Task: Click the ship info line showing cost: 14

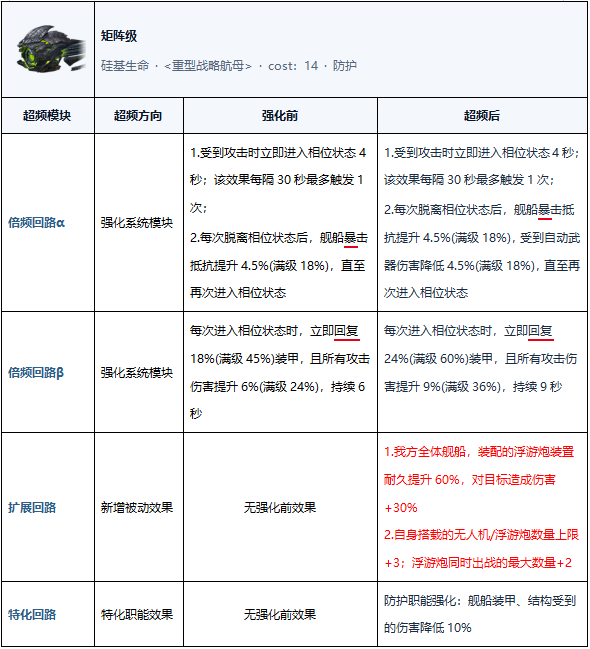Action: (x=229, y=66)
